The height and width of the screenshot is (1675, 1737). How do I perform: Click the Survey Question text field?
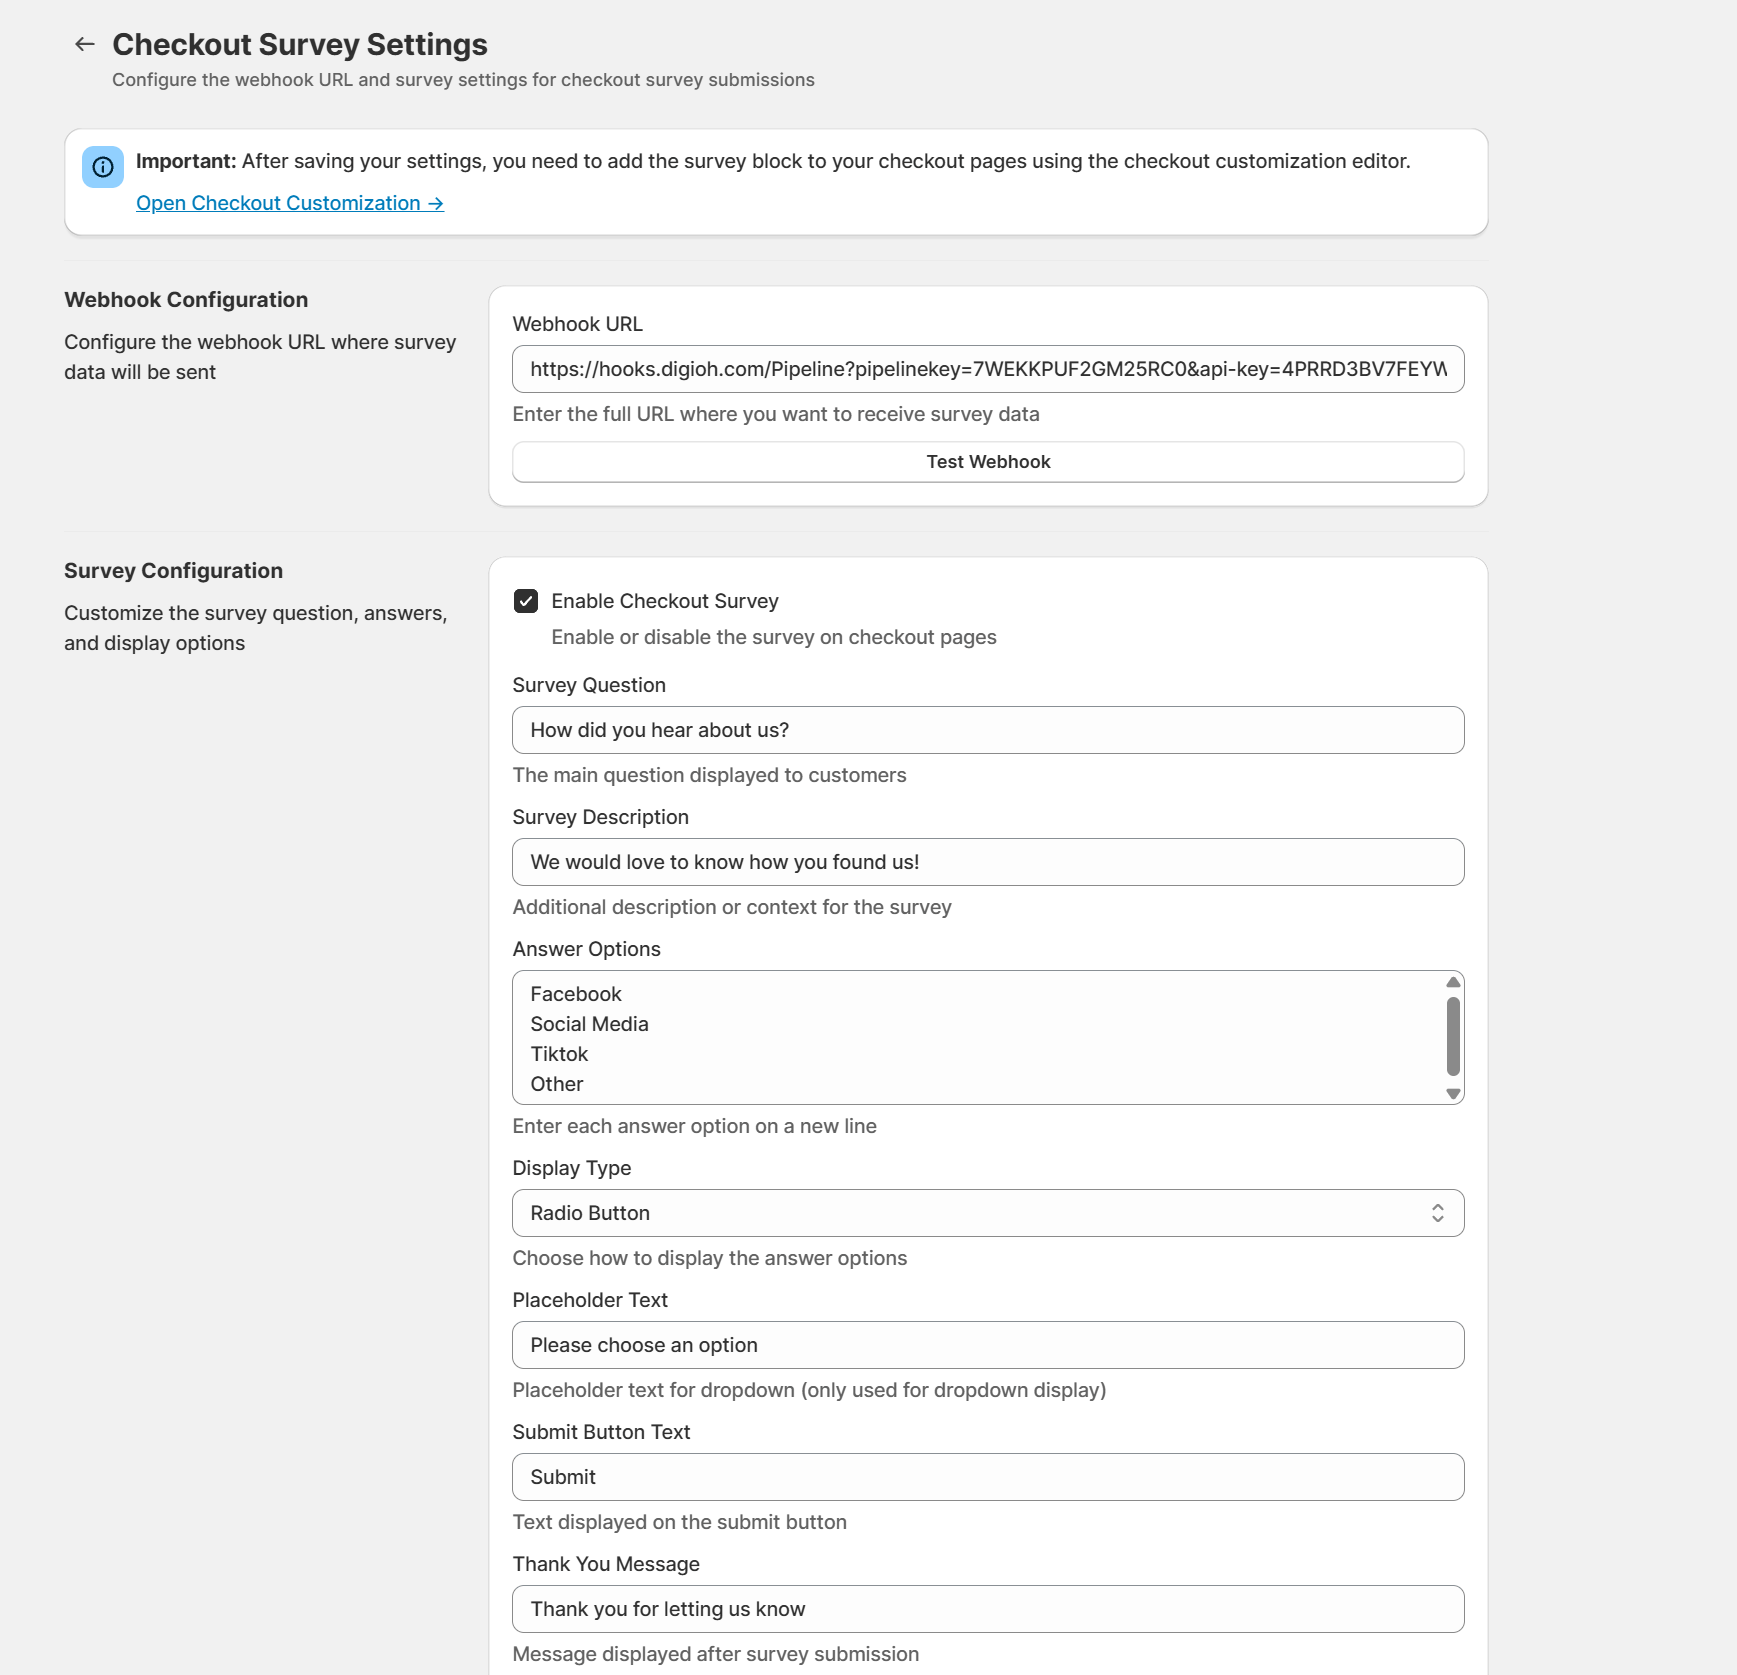point(987,730)
